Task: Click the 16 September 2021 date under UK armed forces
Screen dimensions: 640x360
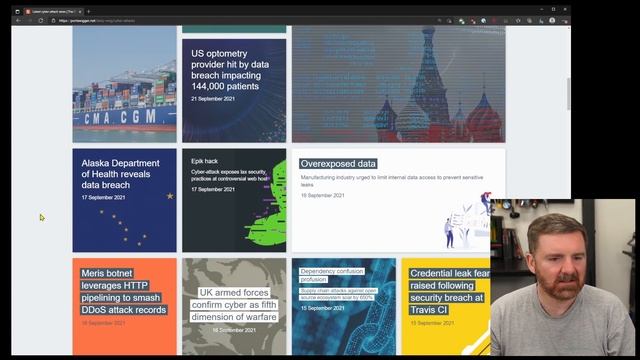Action: pyautogui.click(x=234, y=330)
